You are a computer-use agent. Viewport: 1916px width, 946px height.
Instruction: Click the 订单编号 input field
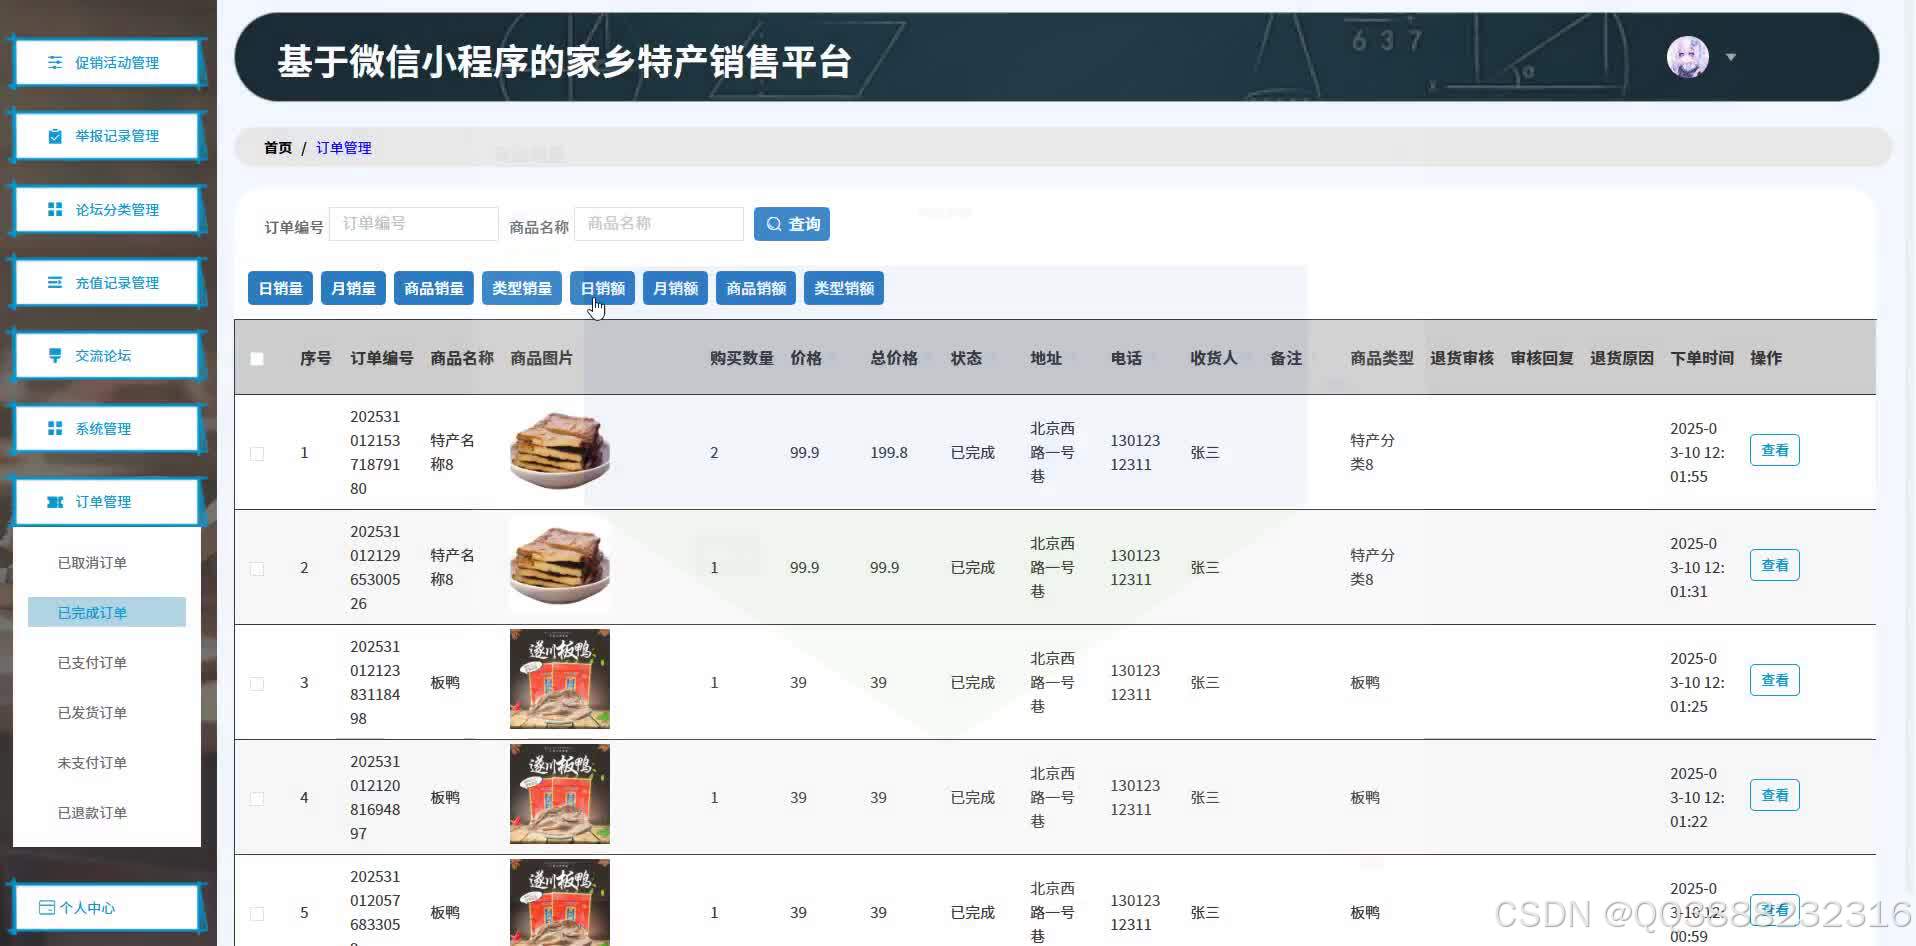pyautogui.click(x=413, y=223)
